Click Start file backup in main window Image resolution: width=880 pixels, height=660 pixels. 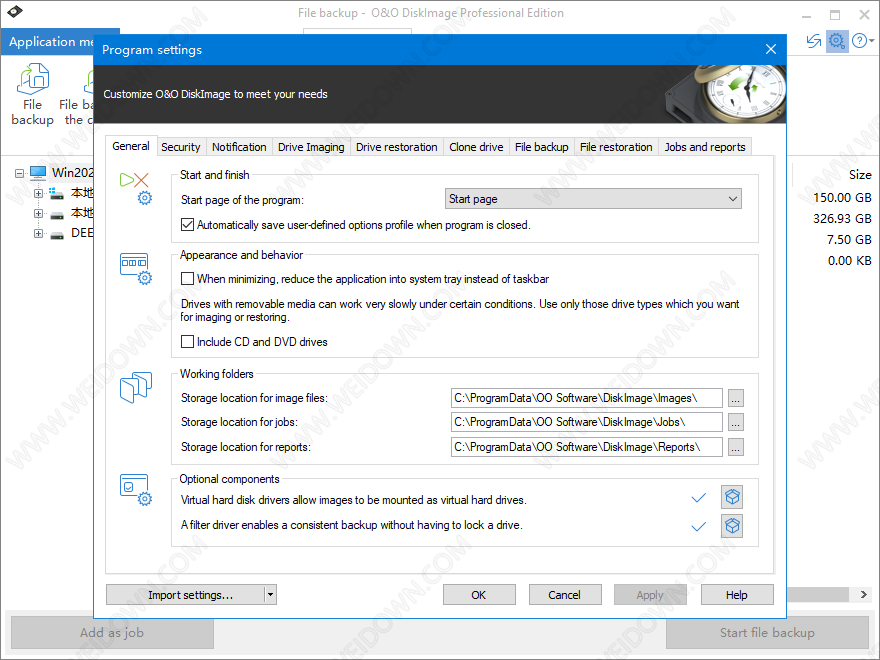click(x=767, y=632)
